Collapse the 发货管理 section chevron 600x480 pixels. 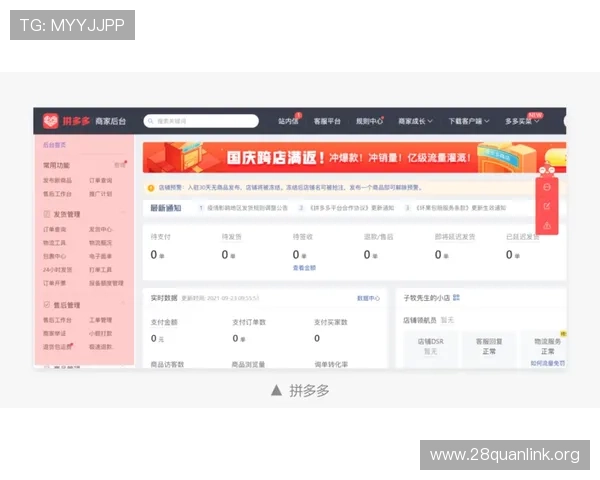click(123, 212)
